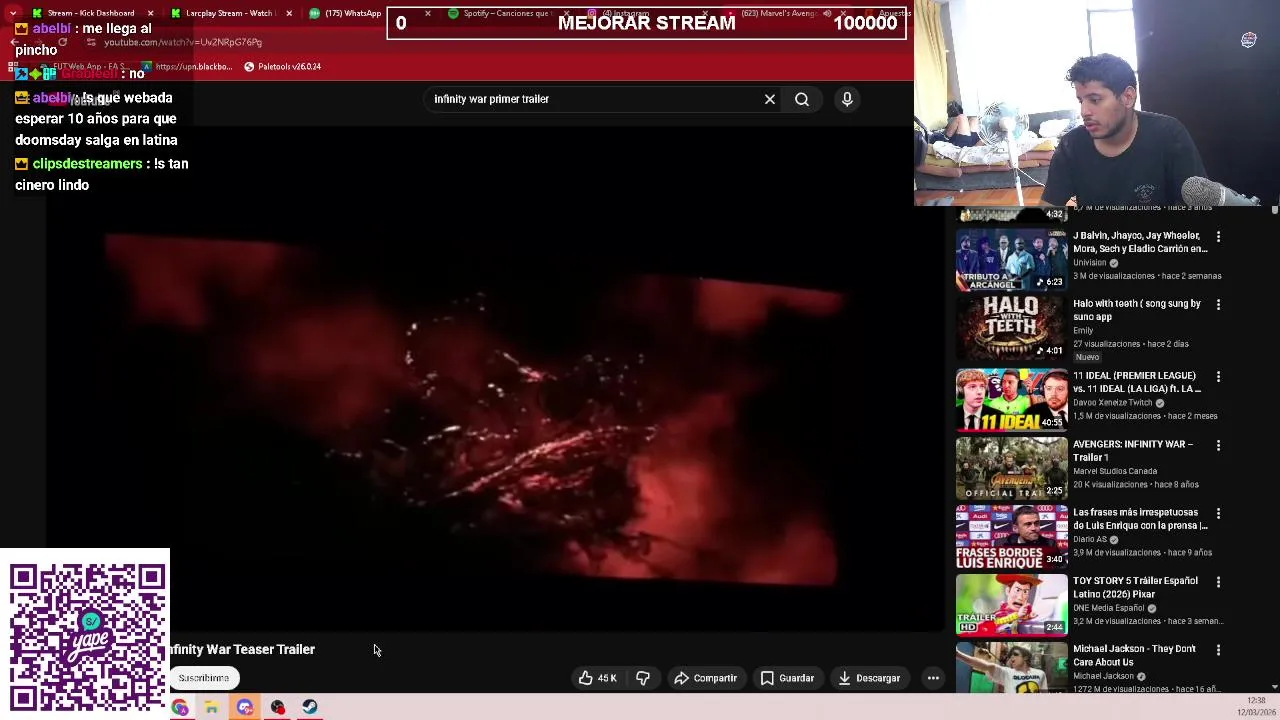Activate voice search microphone icon
1280x720 pixels.
(847, 99)
